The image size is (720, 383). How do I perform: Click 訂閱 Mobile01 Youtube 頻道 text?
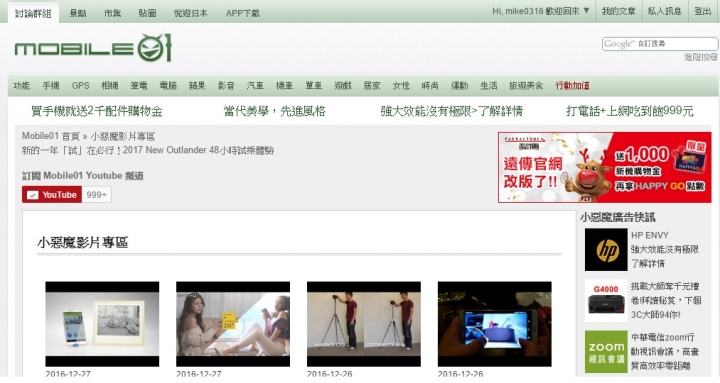pyautogui.click(x=83, y=175)
